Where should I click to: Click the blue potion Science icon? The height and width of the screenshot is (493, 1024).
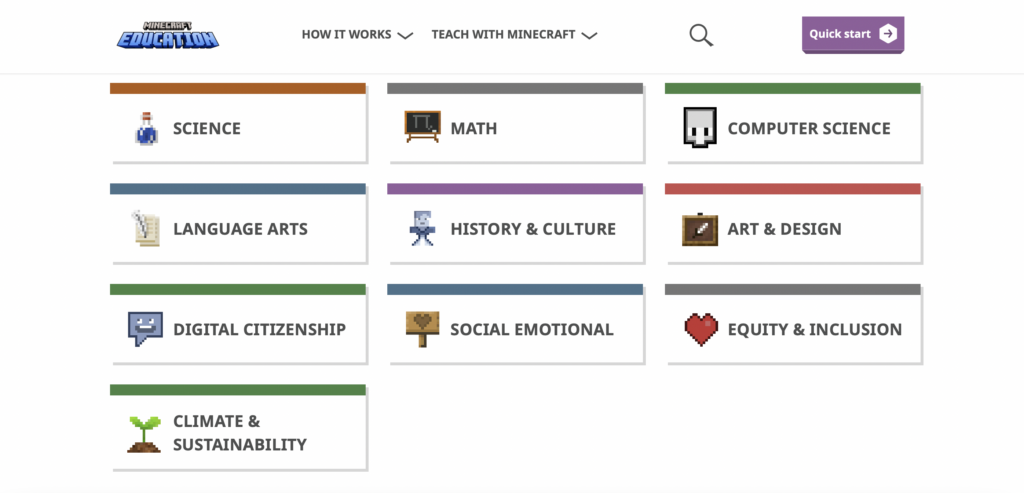tap(146, 128)
